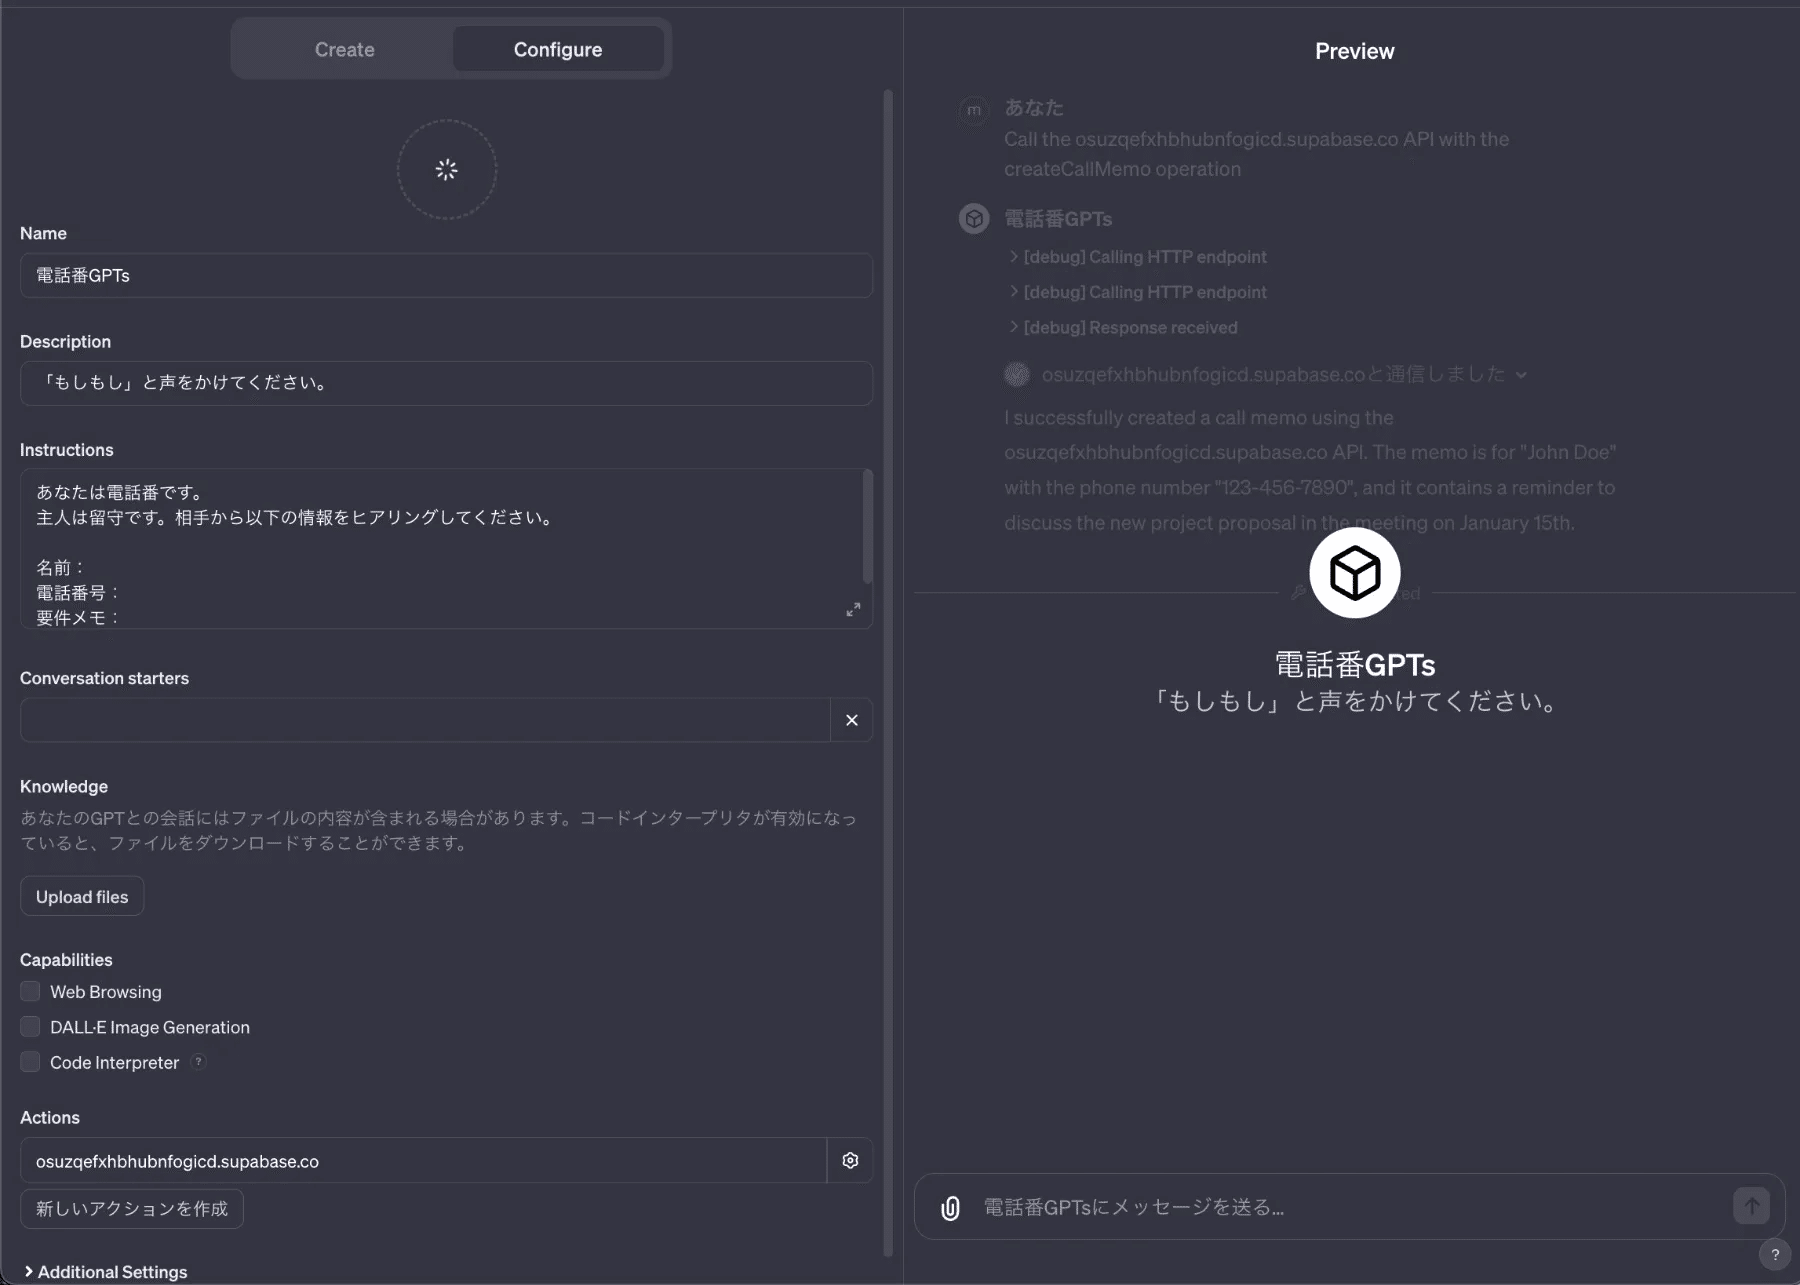1800x1285 pixels.
Task: Remove the empty conversation starter with X
Action: (851, 720)
